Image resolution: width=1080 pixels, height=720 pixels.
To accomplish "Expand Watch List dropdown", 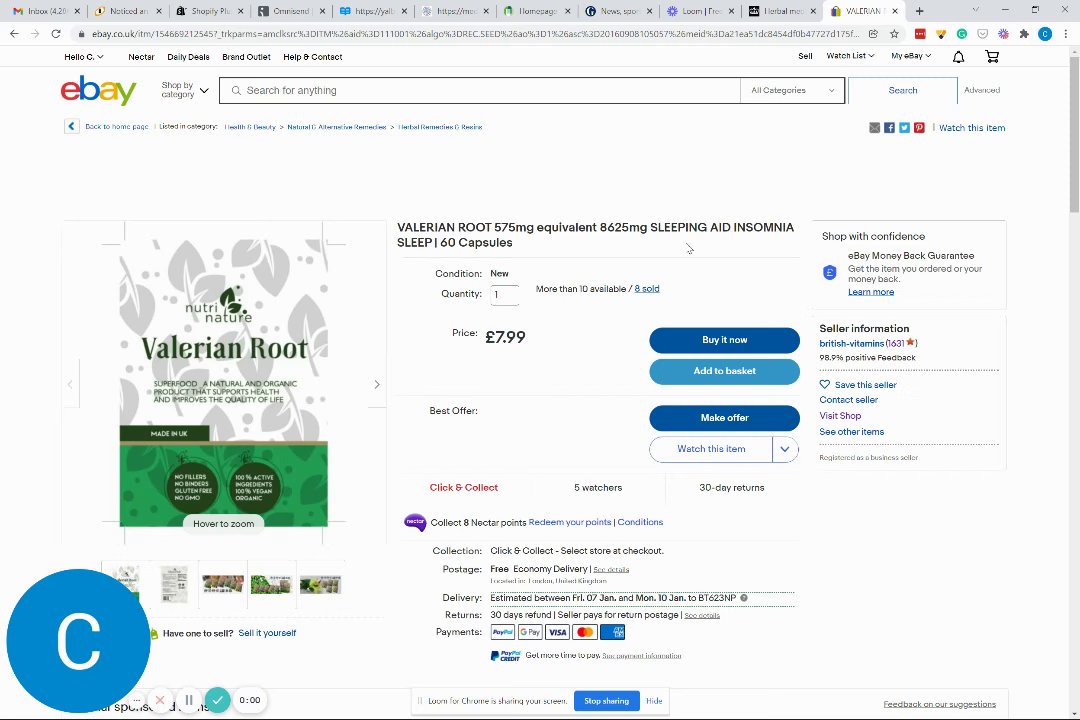I will click(850, 56).
